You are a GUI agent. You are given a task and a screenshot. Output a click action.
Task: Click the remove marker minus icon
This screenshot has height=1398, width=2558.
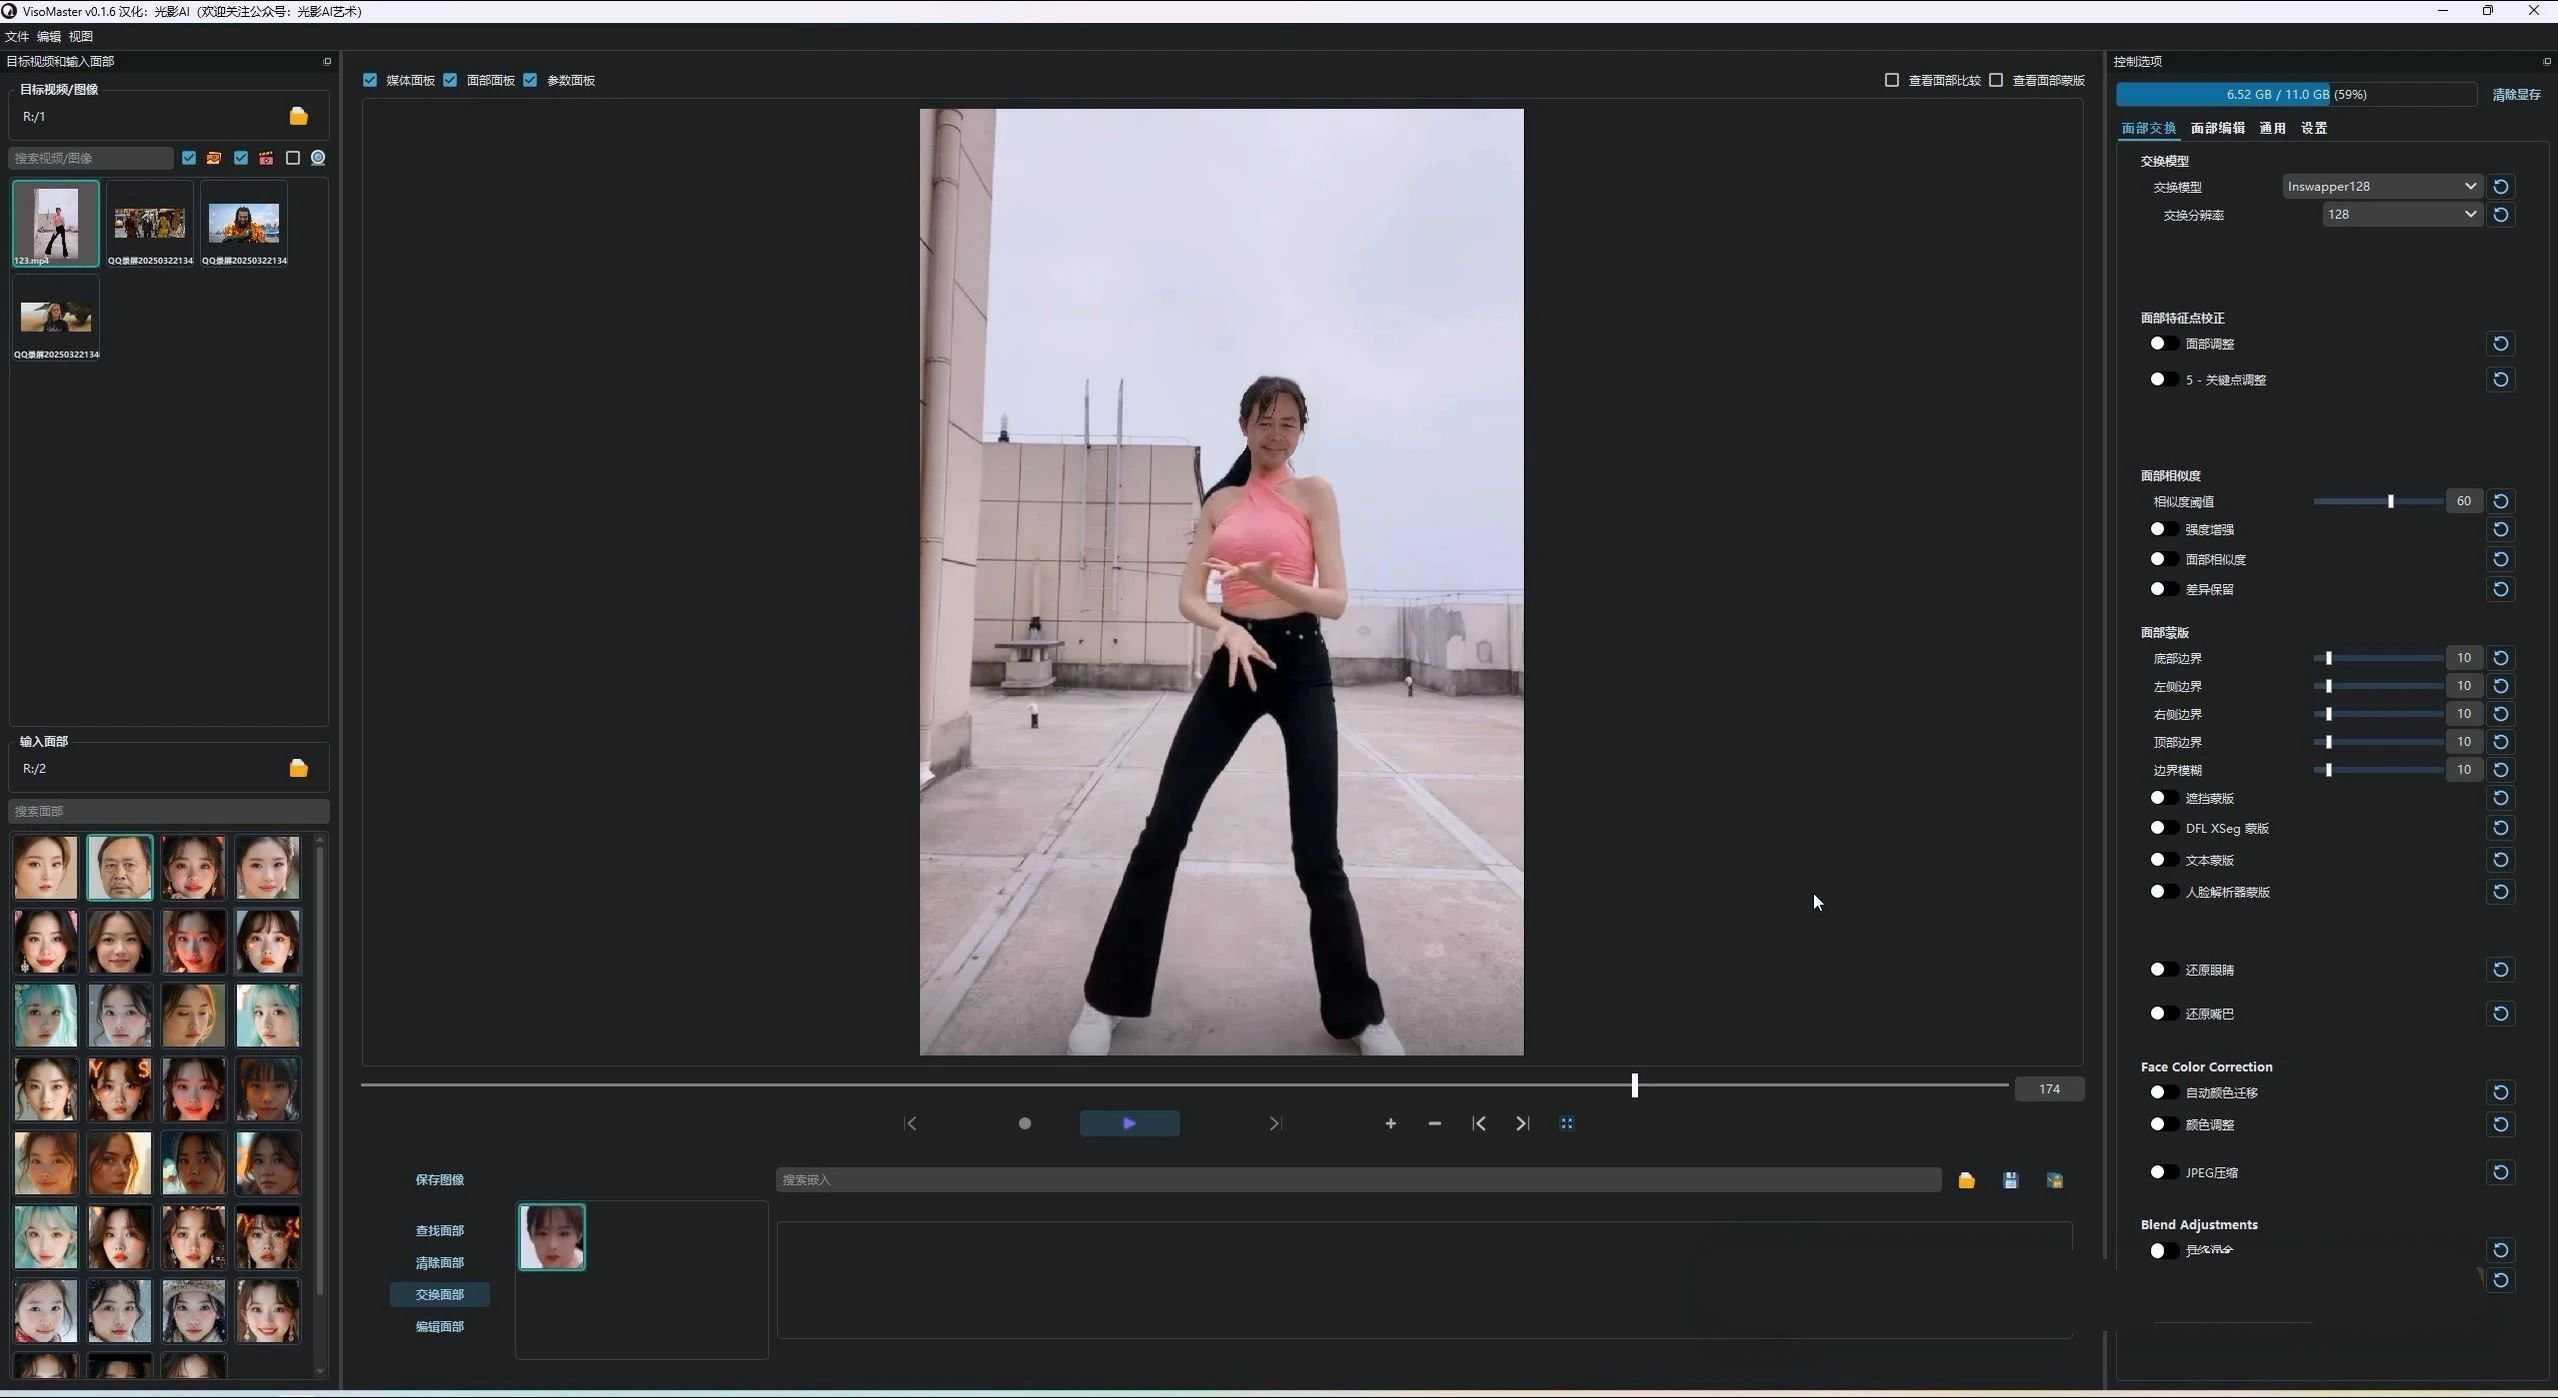[x=1434, y=1124]
